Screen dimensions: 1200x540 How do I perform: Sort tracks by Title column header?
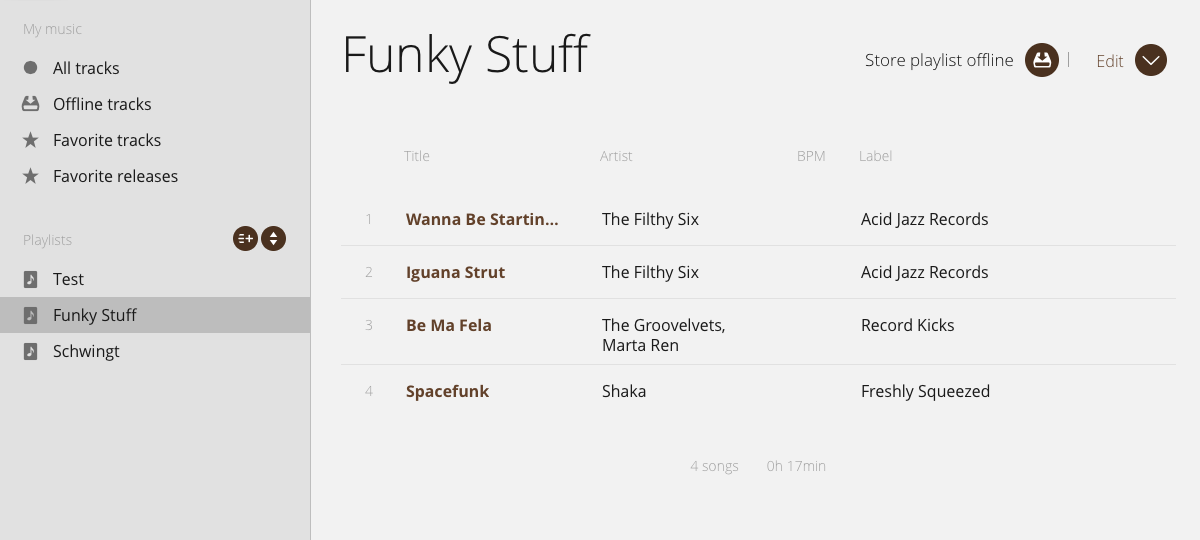pos(417,156)
